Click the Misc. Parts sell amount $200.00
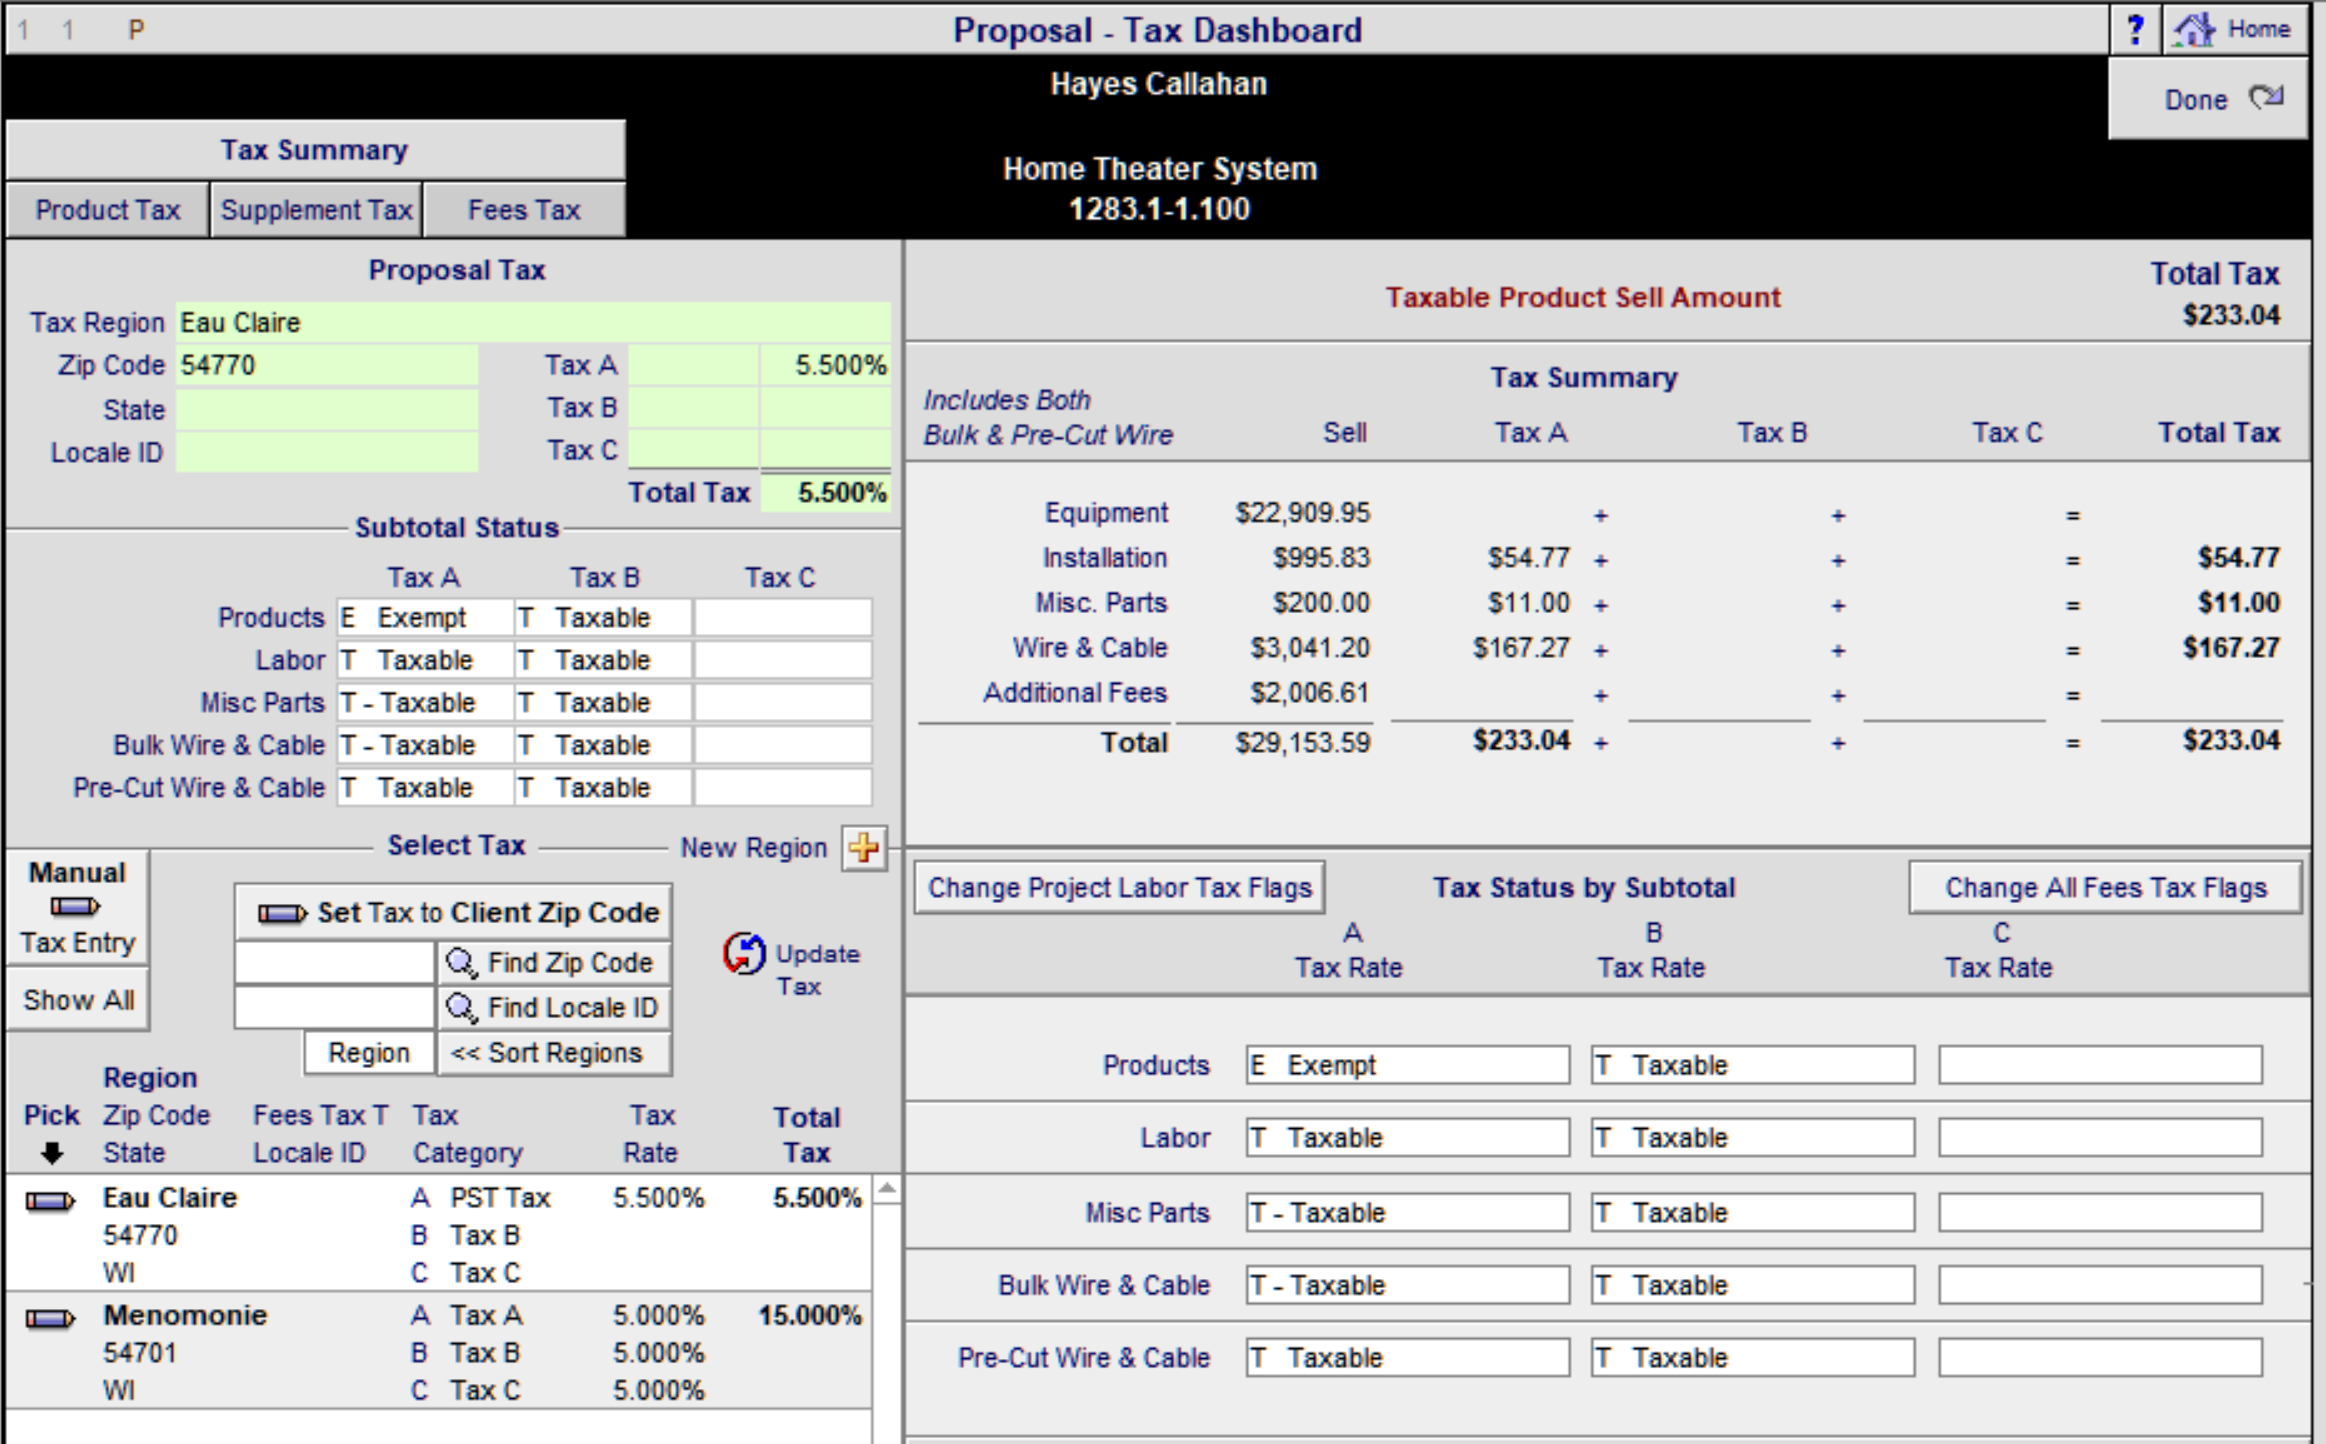 click(1321, 603)
